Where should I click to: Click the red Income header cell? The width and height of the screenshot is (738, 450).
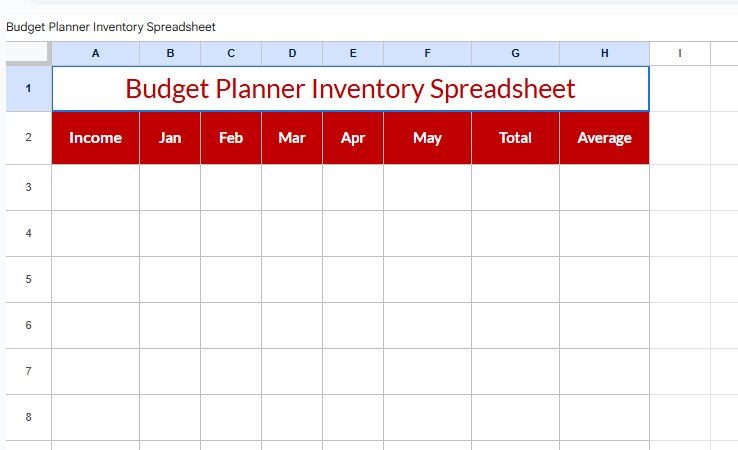[95, 138]
